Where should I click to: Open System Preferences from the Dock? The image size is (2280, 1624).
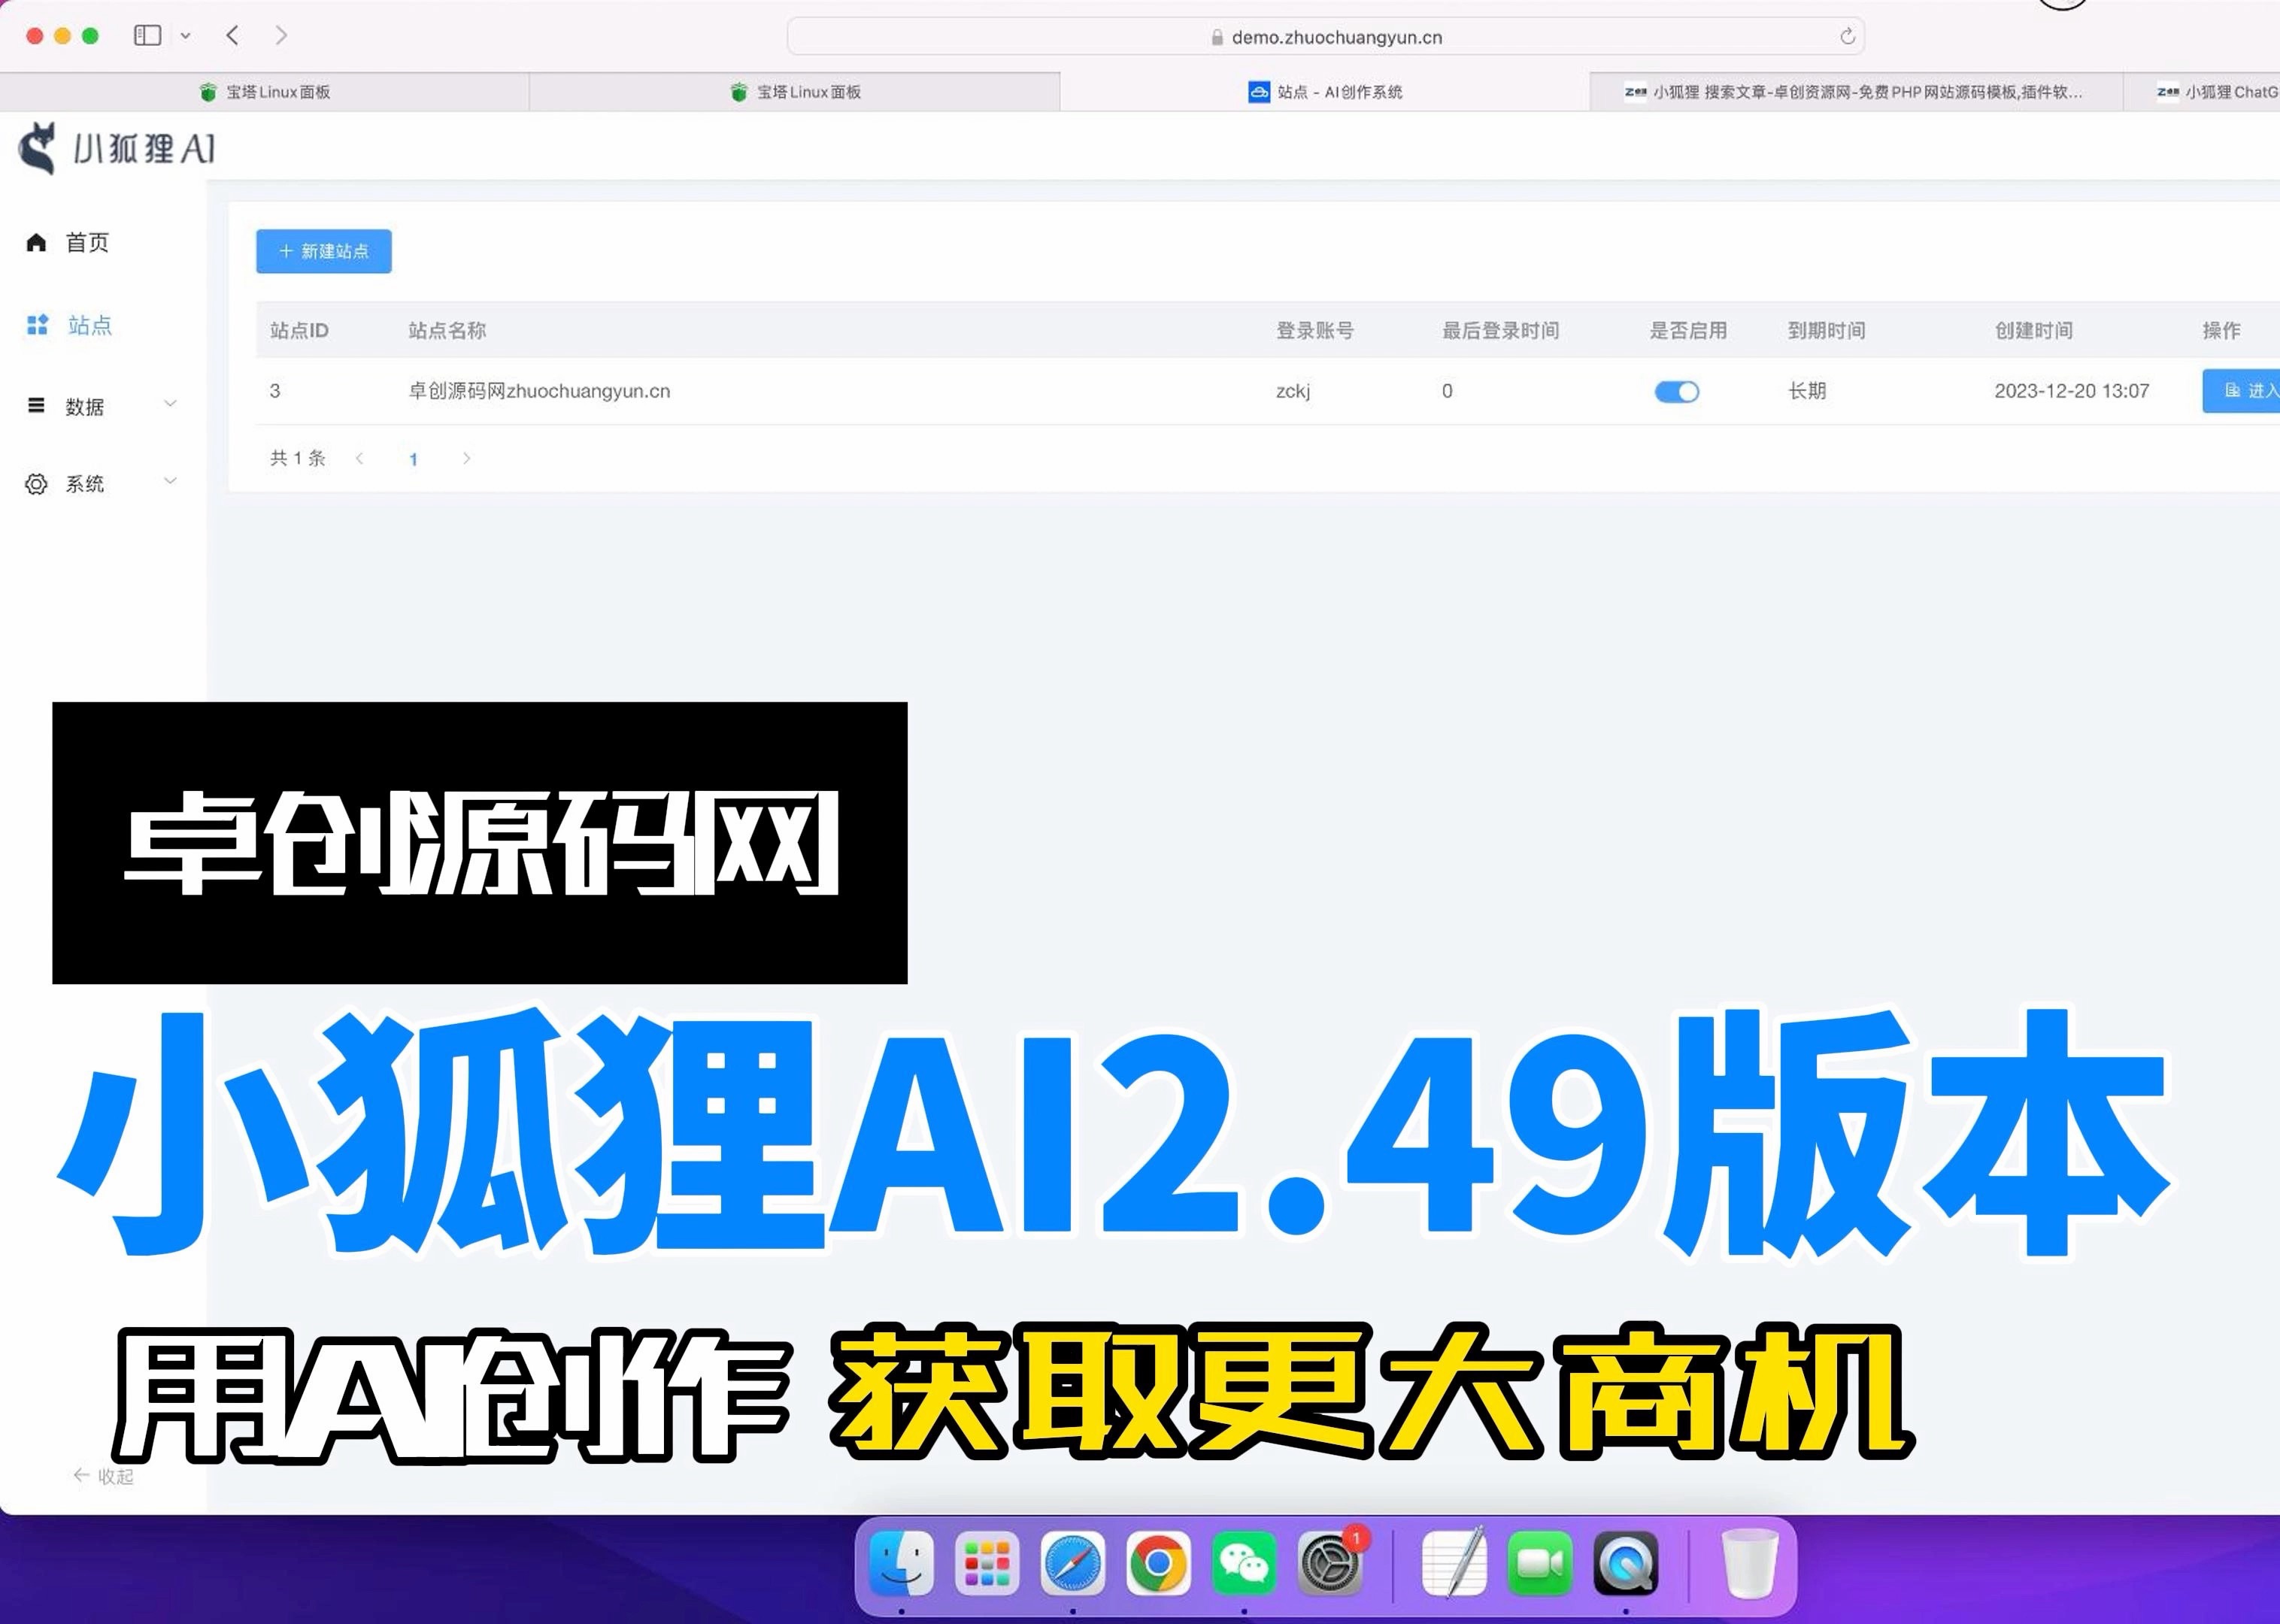coord(1330,1563)
